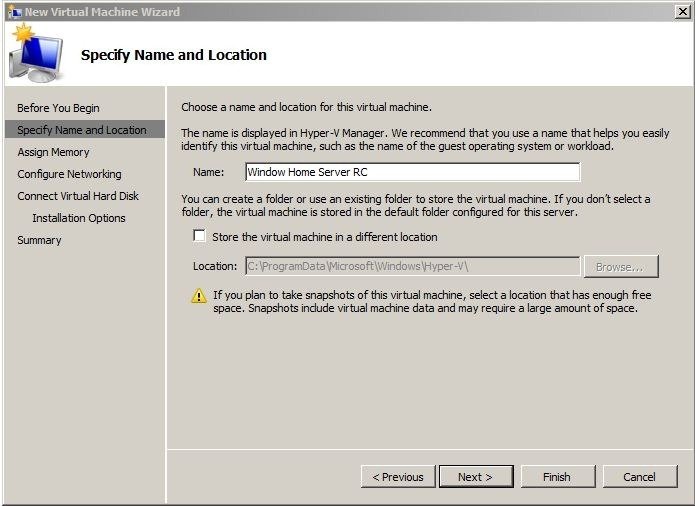The image size is (695, 506).
Task: Go to the Assign Memory step
Action: [x=53, y=152]
